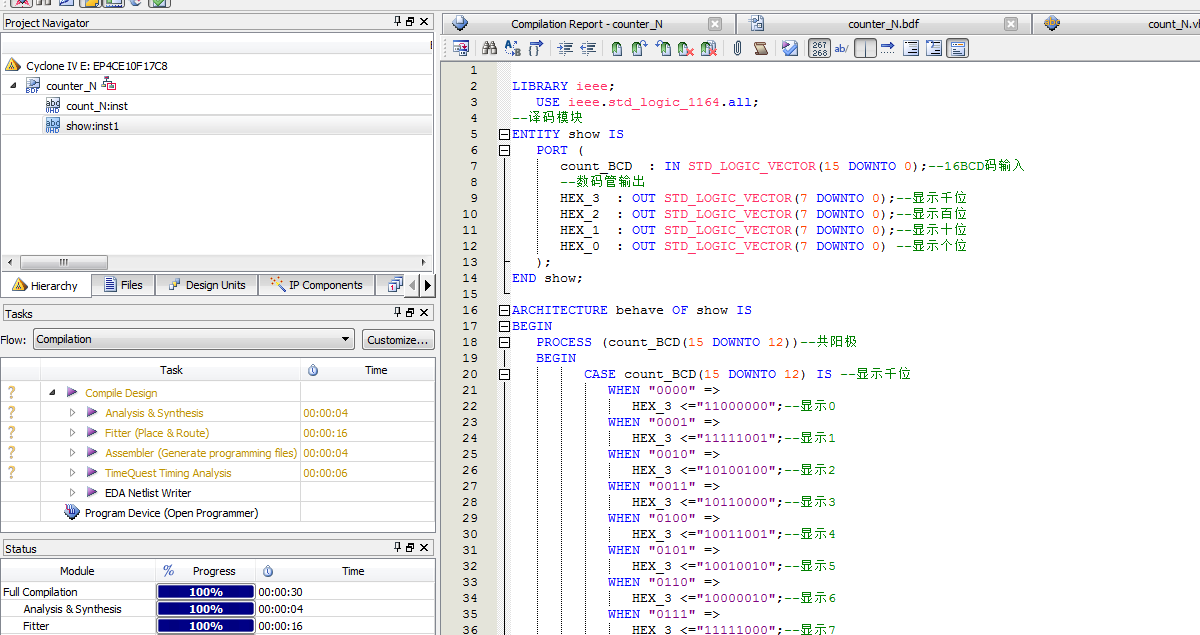Expand Fitter (Place & Route) task
This screenshot has width=1200, height=635.
point(72,433)
